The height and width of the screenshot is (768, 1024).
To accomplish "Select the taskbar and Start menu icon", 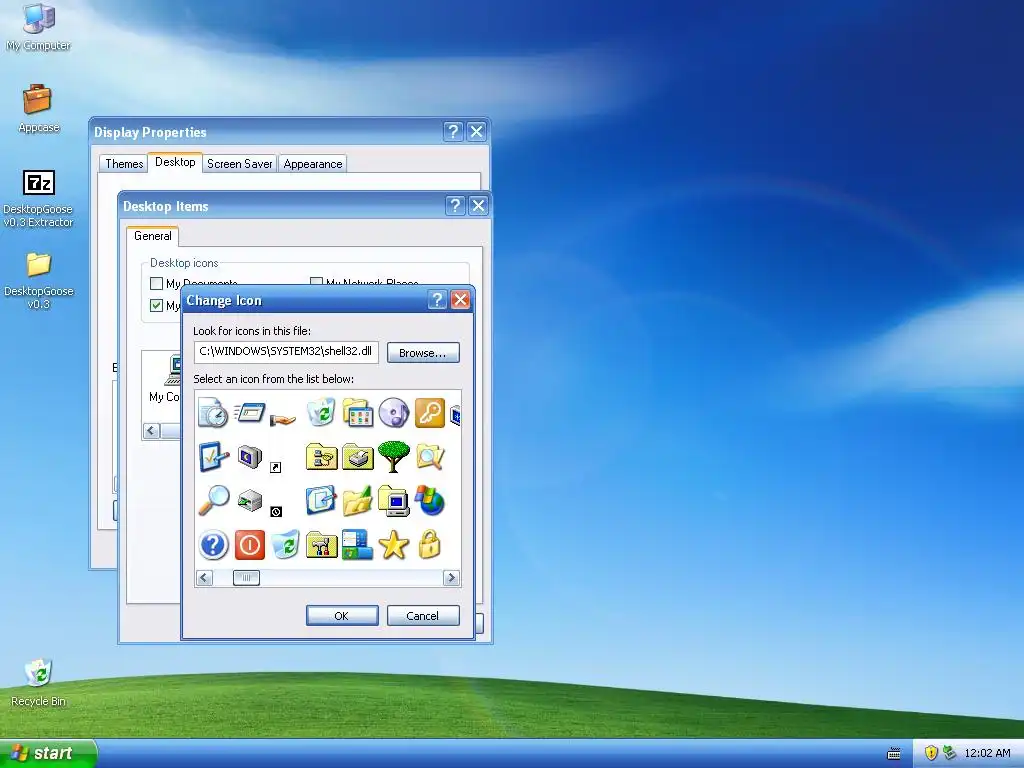I will [357, 545].
